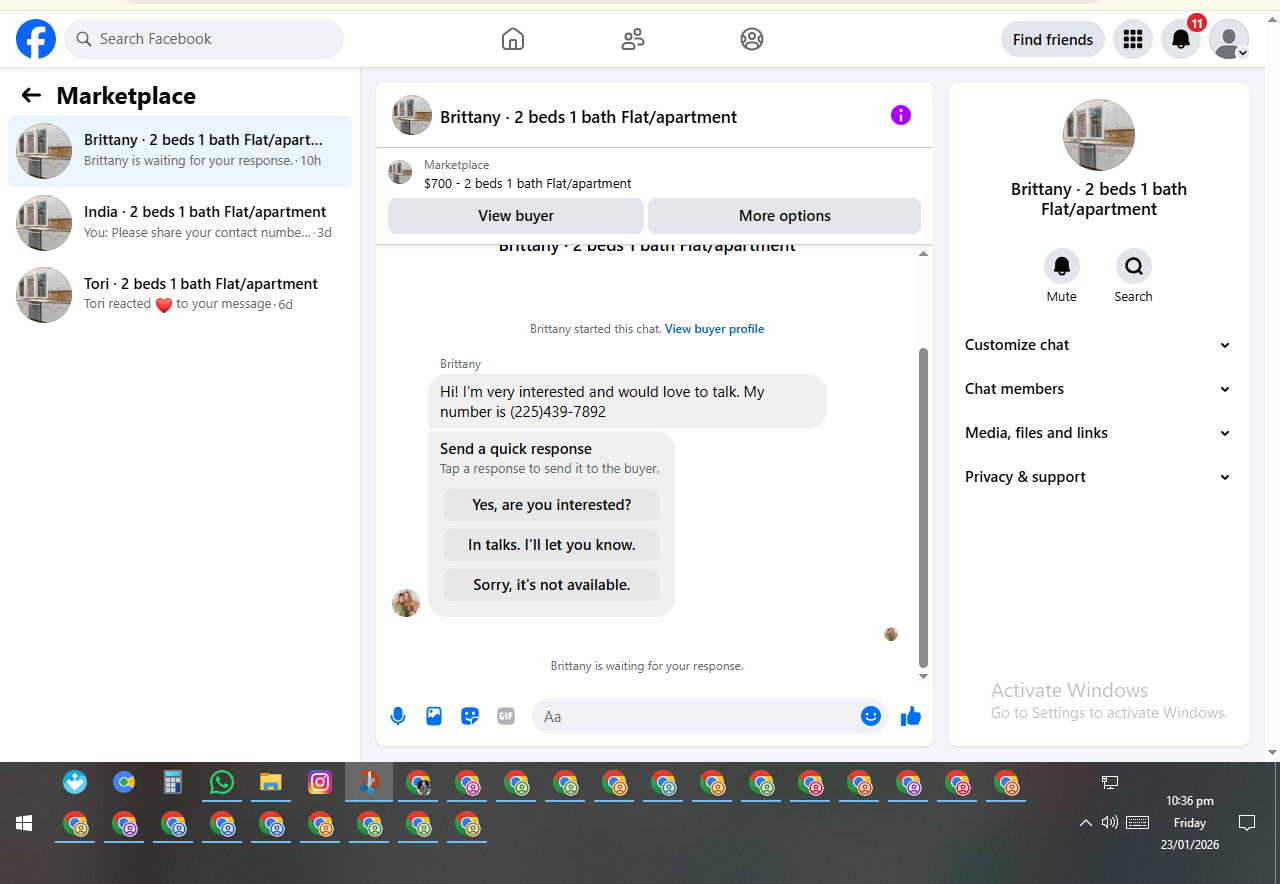1280x884 pixels.
Task: Click Brittany's avatar beside quick responses
Action: pyautogui.click(x=406, y=603)
